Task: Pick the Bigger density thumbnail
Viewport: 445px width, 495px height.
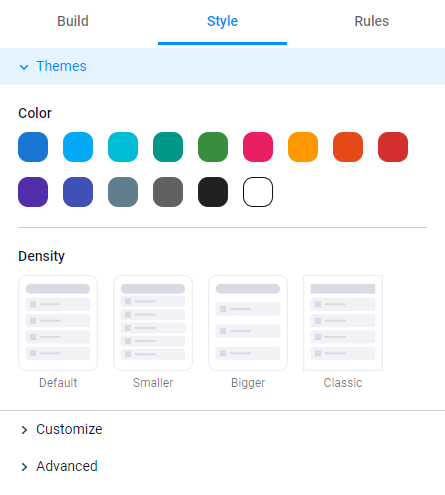Action: click(248, 323)
